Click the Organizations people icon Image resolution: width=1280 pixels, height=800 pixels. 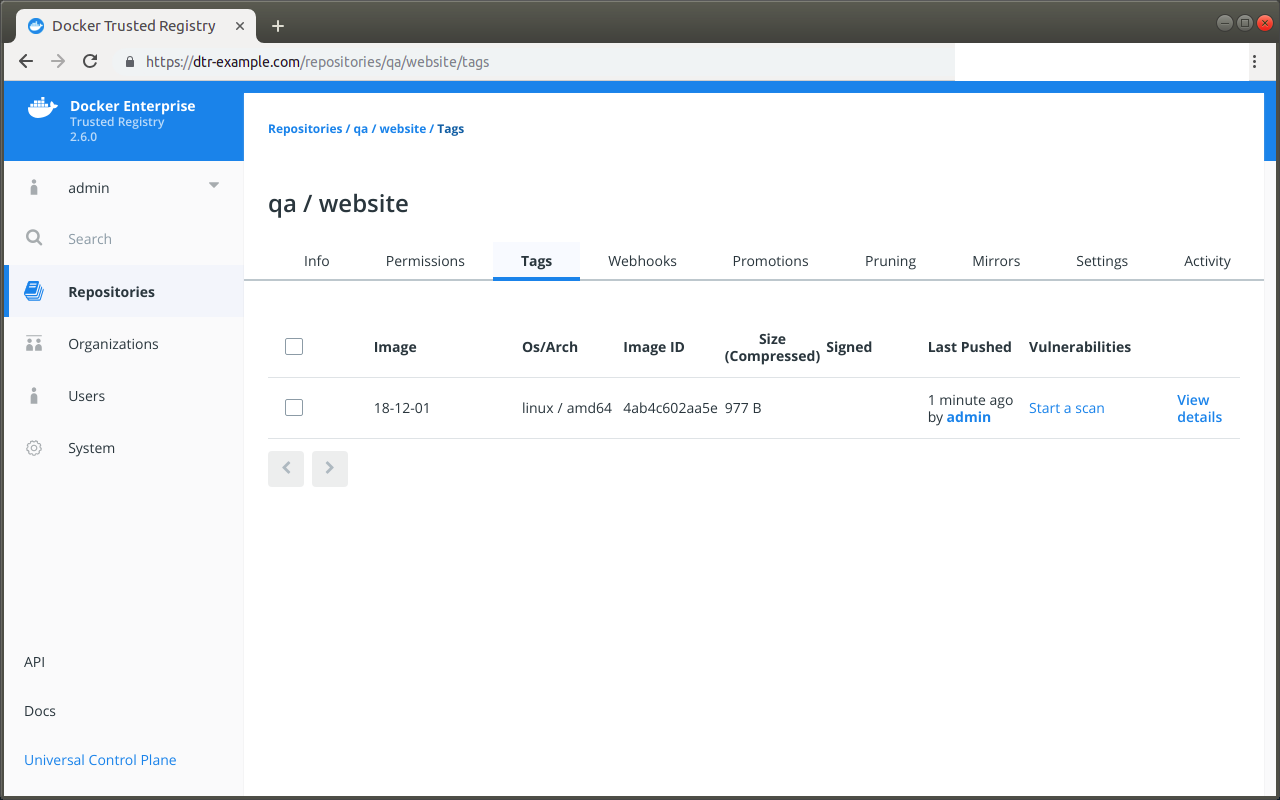point(34,344)
